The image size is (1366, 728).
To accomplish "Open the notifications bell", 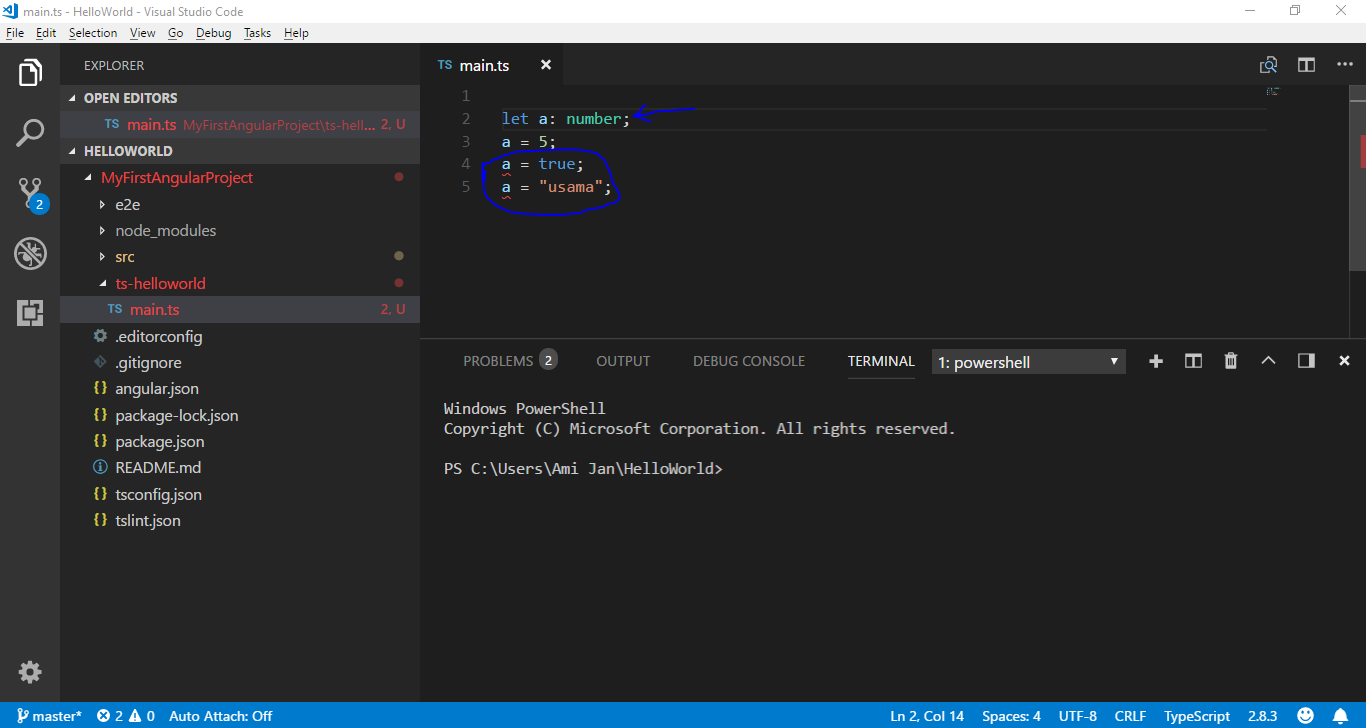I will tap(1340, 716).
